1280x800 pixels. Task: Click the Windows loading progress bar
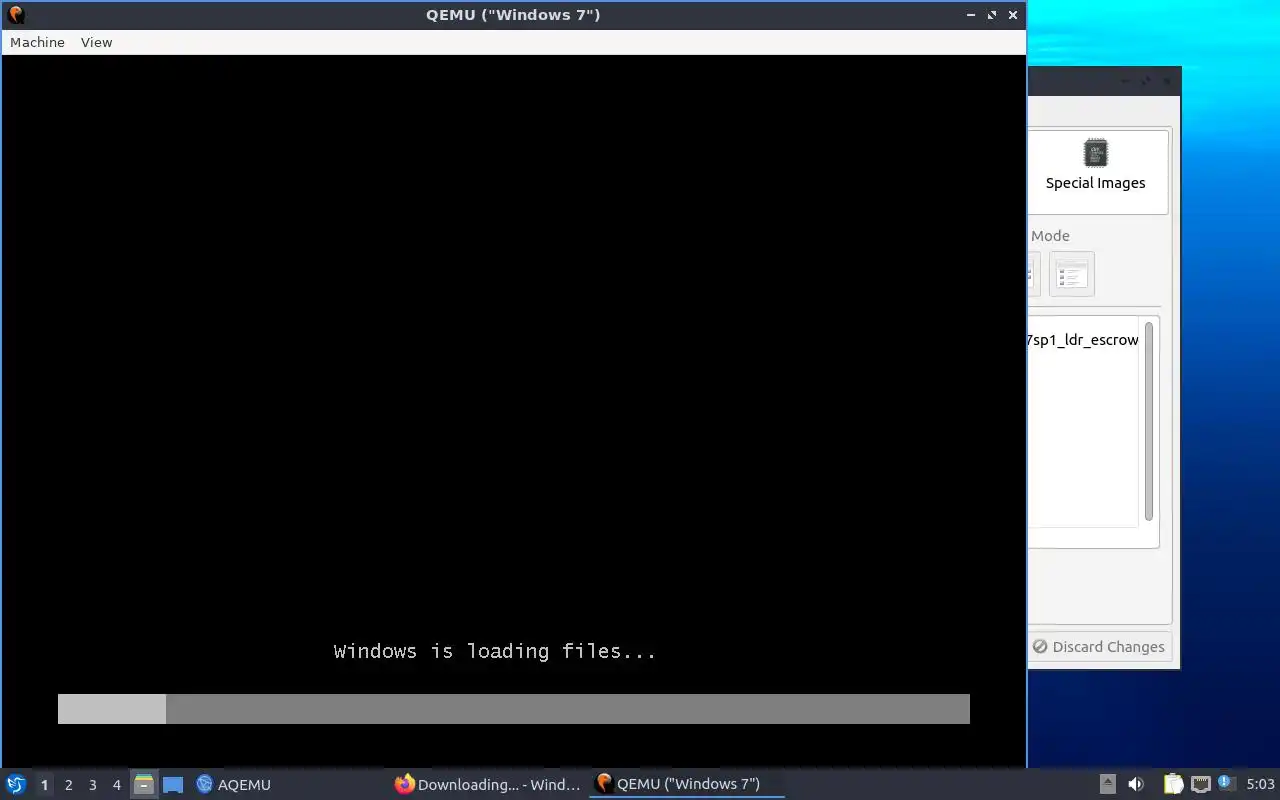tap(514, 709)
